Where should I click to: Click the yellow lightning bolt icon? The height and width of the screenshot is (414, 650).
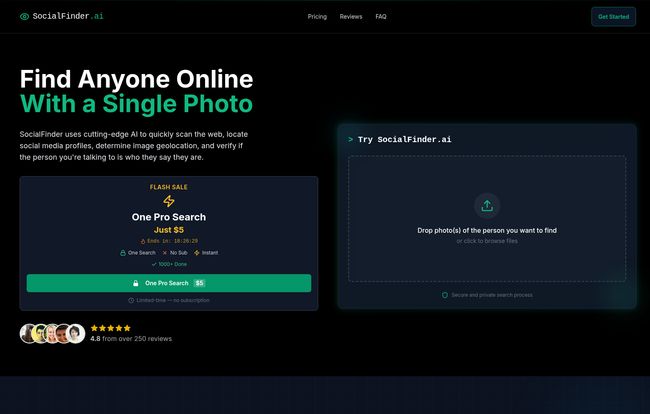169,201
